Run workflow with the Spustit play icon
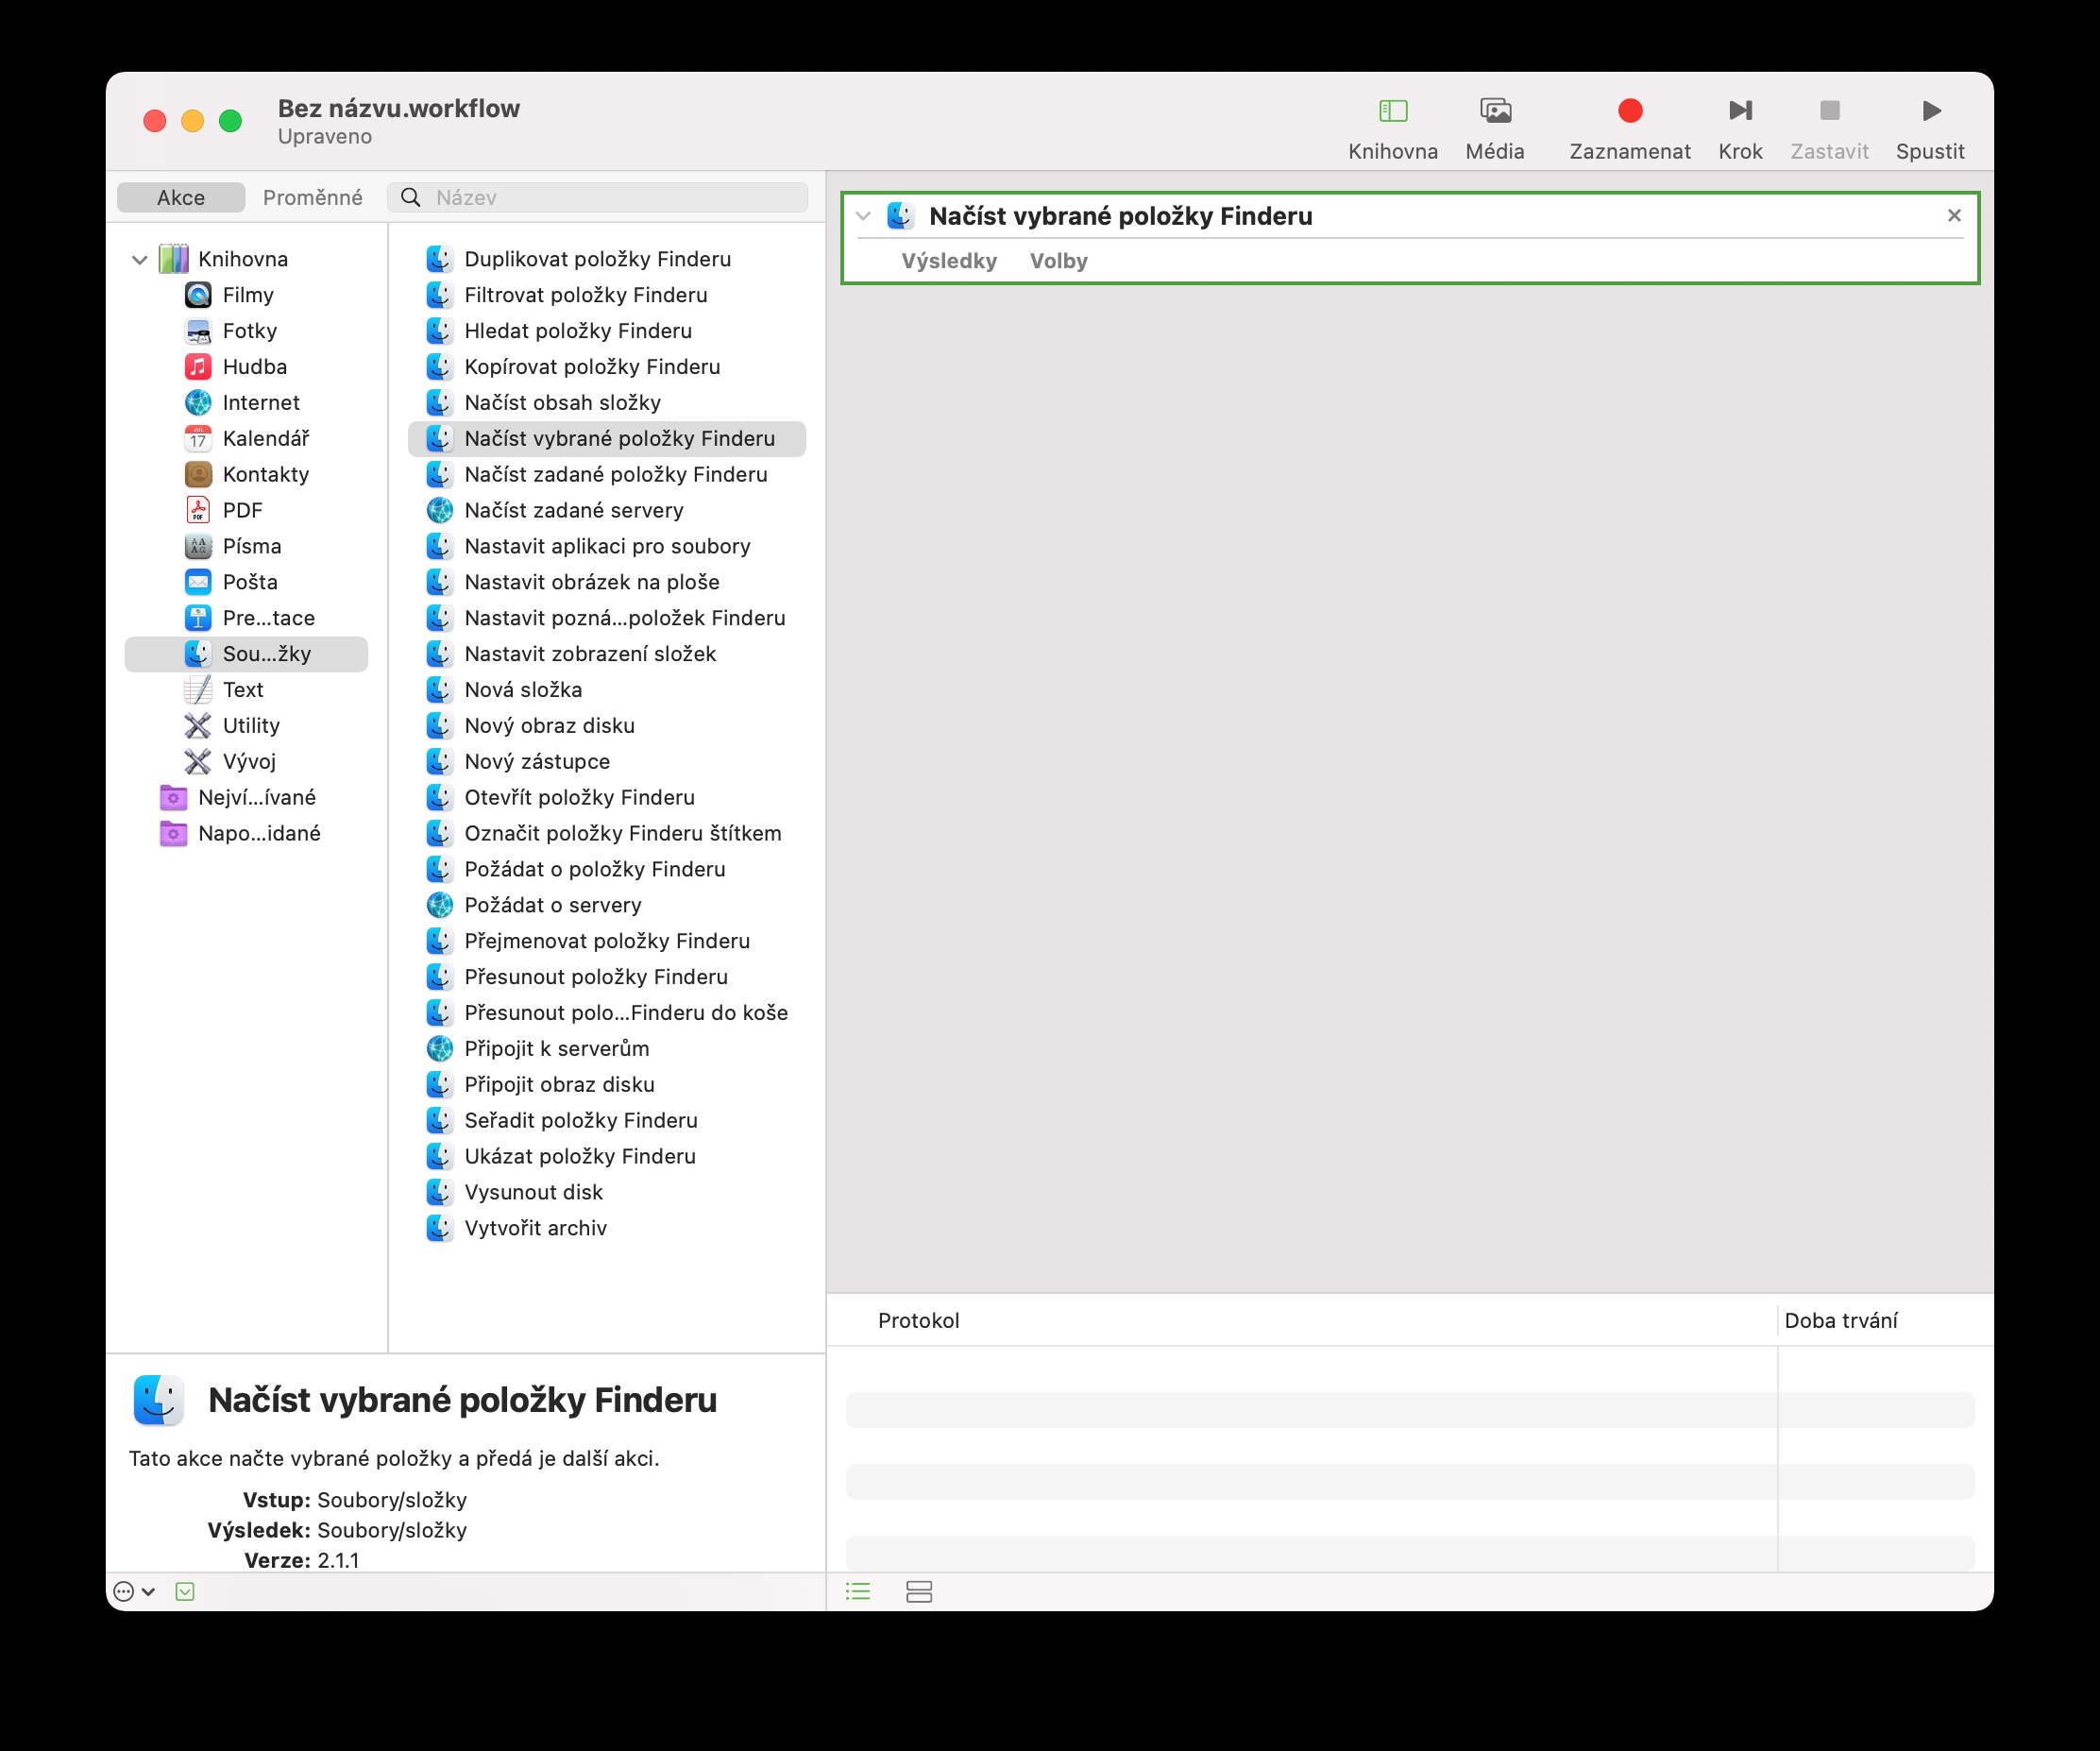Viewport: 2100px width, 1751px height. point(1930,111)
